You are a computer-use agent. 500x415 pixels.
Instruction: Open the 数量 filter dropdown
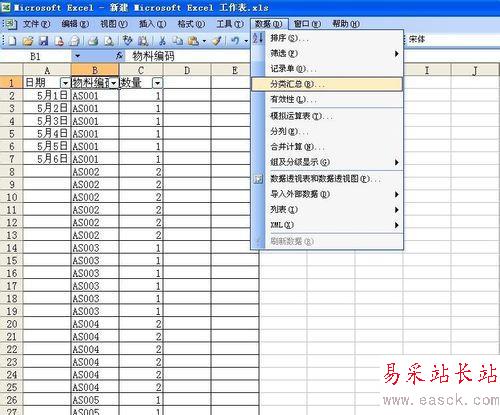(157, 83)
